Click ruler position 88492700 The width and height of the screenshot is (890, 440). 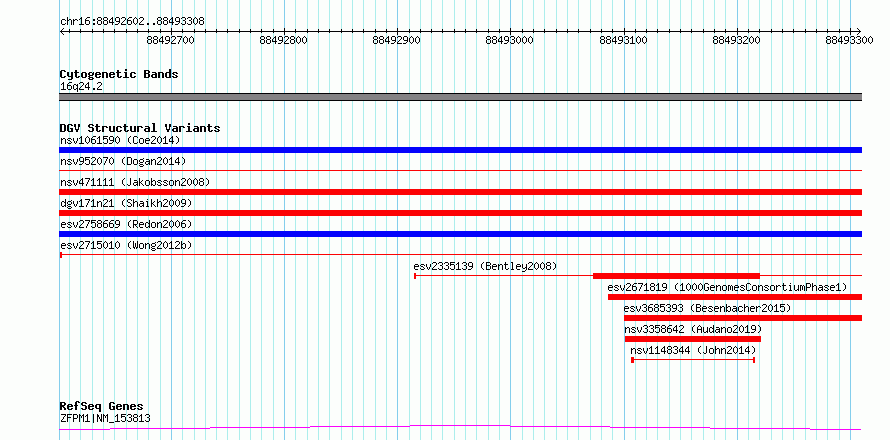pyautogui.click(x=171, y=40)
